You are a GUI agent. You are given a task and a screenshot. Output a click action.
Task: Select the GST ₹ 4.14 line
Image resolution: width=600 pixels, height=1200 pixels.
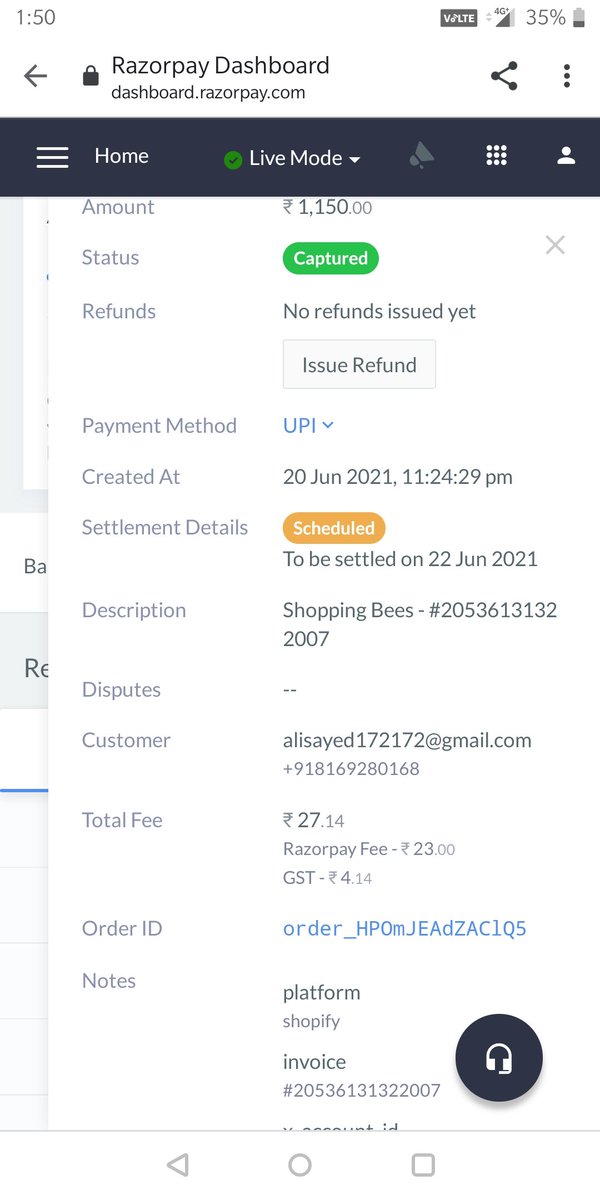pos(327,878)
